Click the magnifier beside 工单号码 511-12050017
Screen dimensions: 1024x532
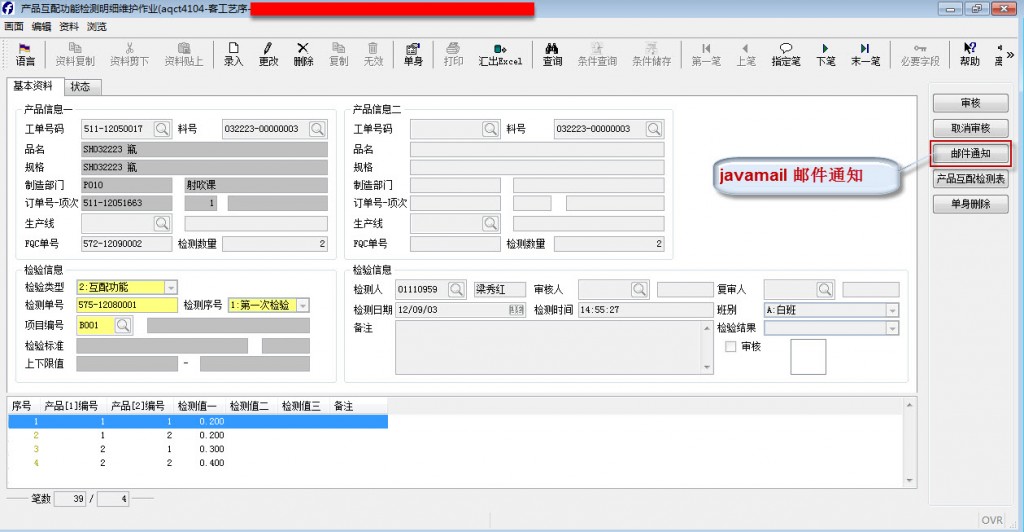pyautogui.click(x=162, y=129)
